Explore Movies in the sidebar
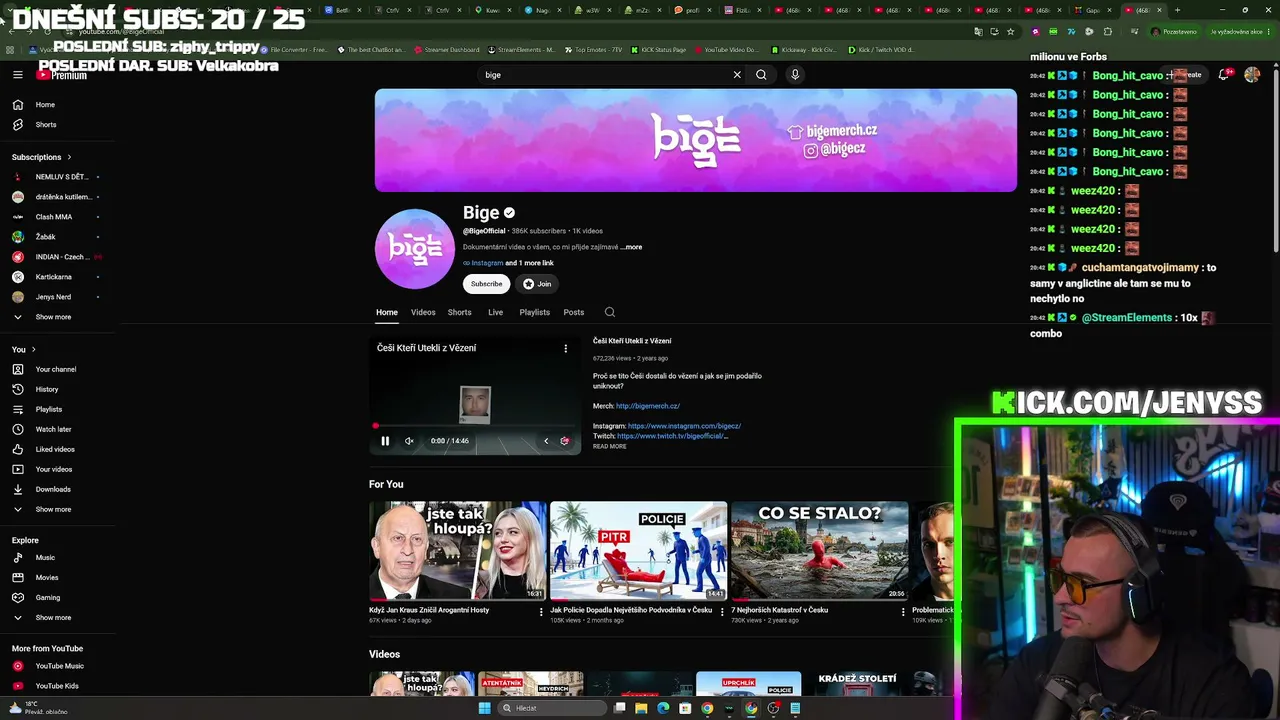Viewport: 1280px width, 720px height. [x=47, y=577]
